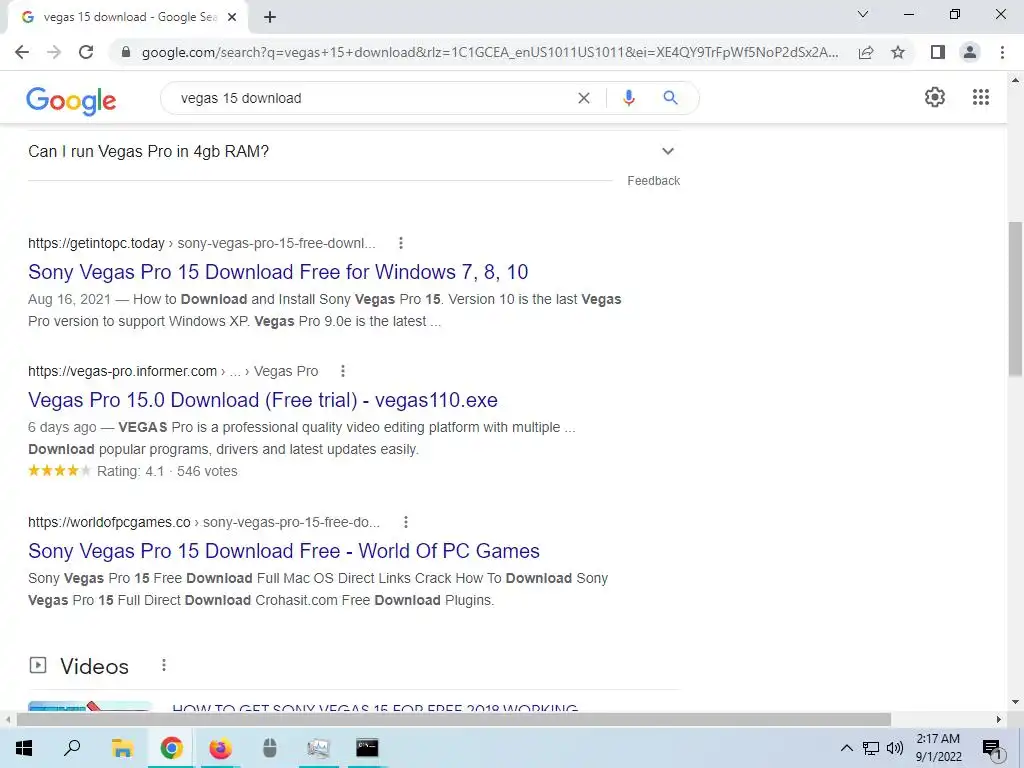Open Chrome profile avatar menu

coord(970,52)
